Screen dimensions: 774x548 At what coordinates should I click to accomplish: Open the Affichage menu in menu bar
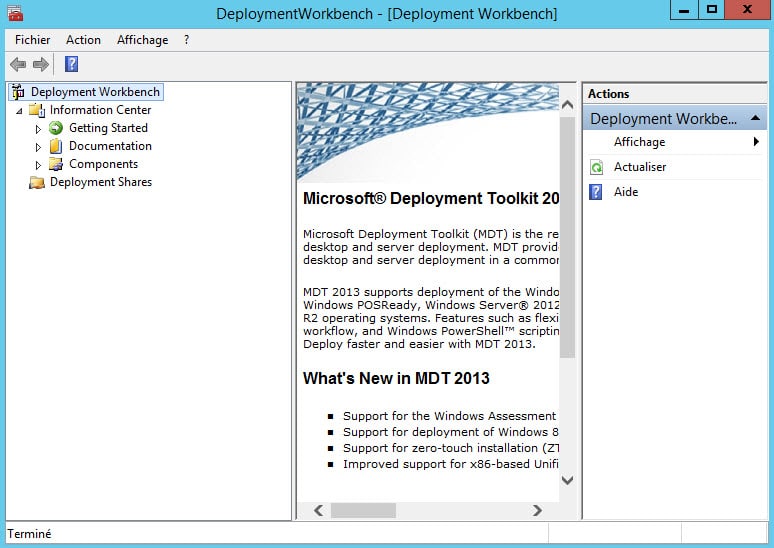(143, 40)
